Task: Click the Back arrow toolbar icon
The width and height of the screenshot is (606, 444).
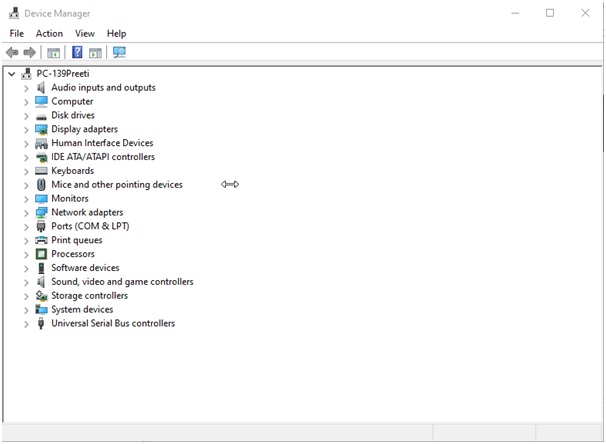Action: click(12, 52)
